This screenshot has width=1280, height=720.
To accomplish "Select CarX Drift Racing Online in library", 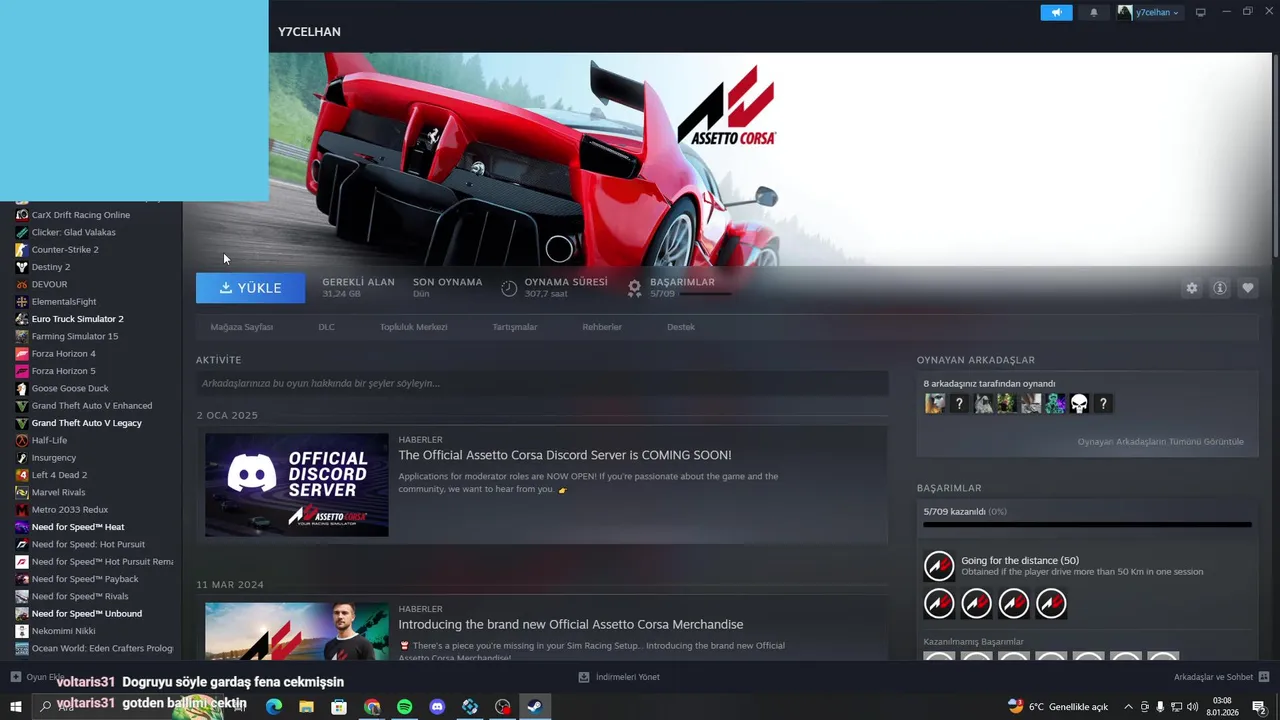I will [x=81, y=215].
